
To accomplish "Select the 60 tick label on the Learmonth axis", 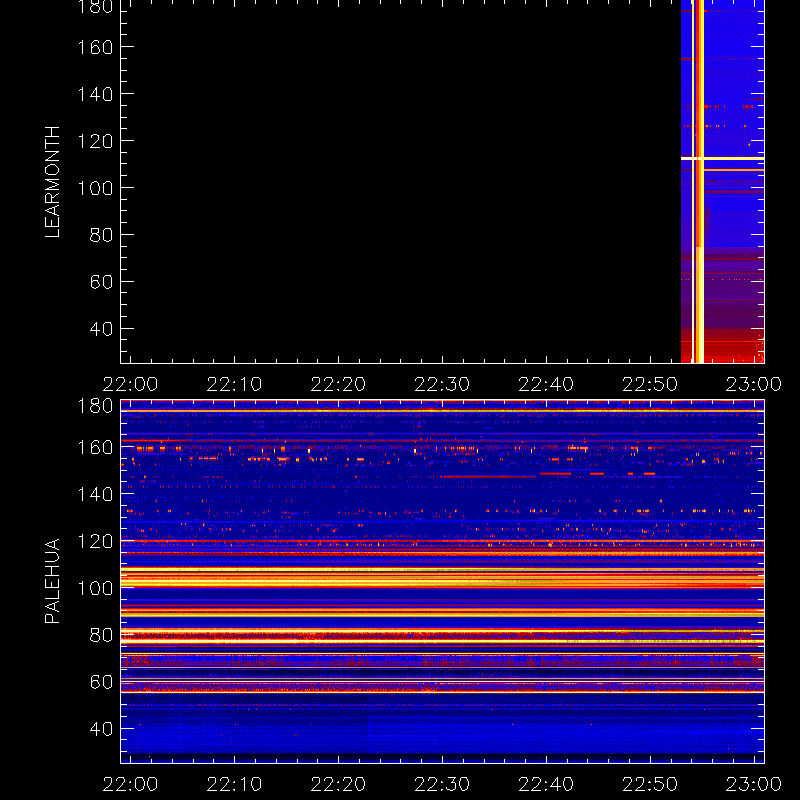I will [101, 282].
